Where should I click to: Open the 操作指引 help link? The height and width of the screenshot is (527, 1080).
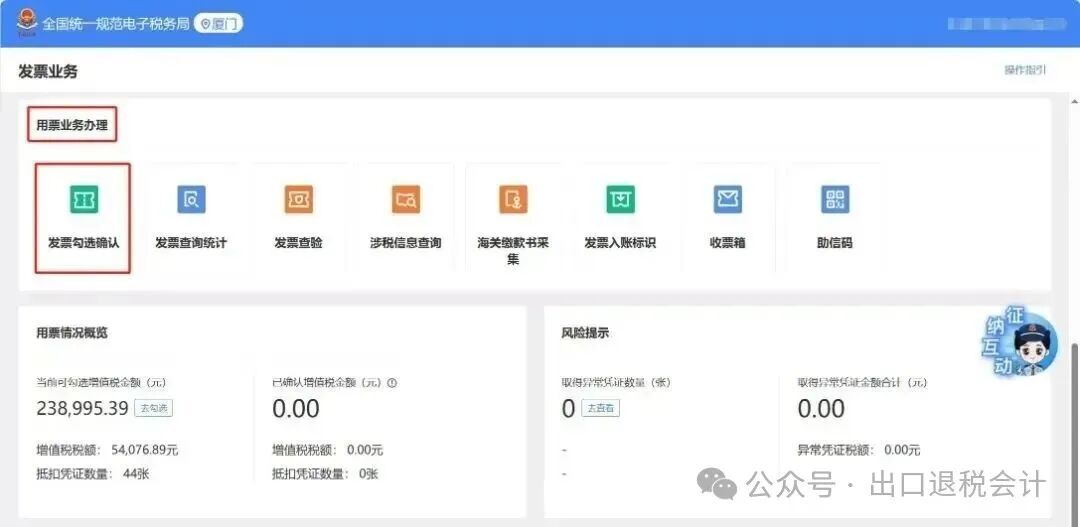click(1025, 70)
